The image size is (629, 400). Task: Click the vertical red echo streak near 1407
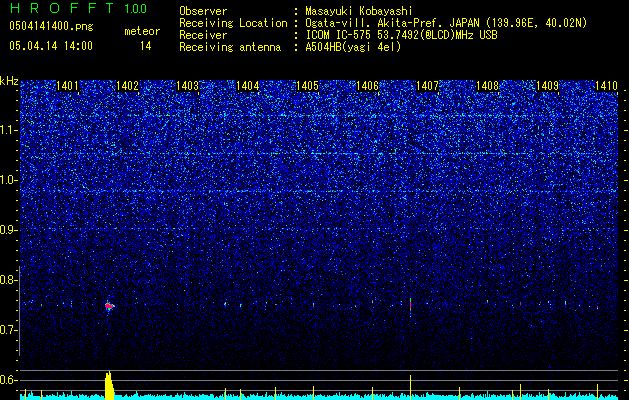click(x=410, y=307)
